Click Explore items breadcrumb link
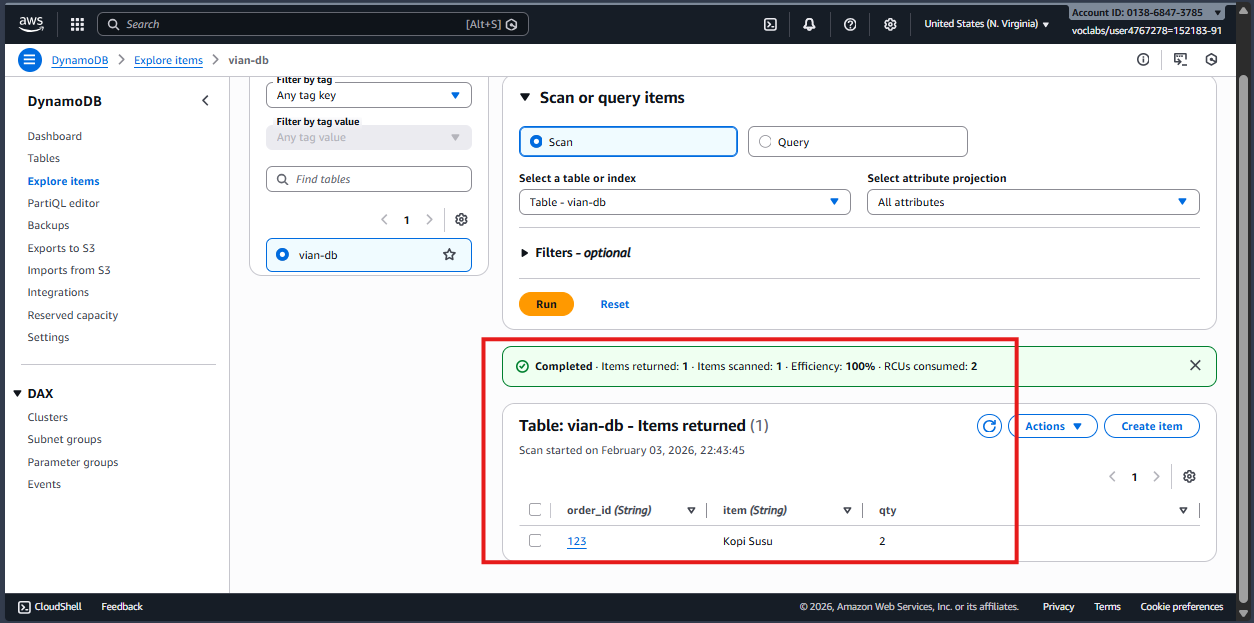Viewport: 1254px width, 623px height. click(168, 60)
